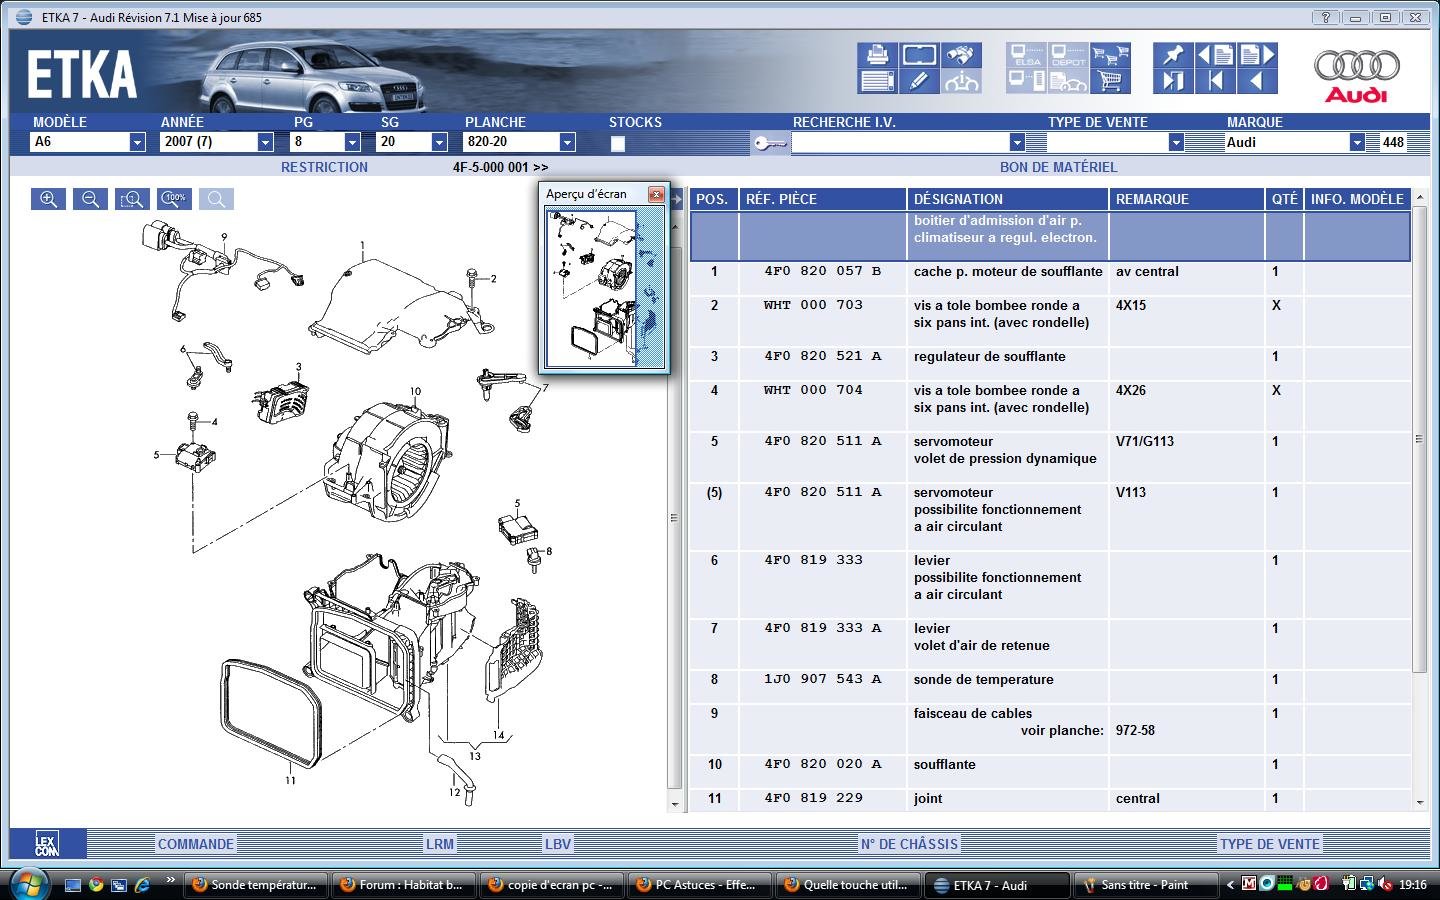
Task: Click the Aperçu d'écran diagram thumbnail
Action: point(604,288)
